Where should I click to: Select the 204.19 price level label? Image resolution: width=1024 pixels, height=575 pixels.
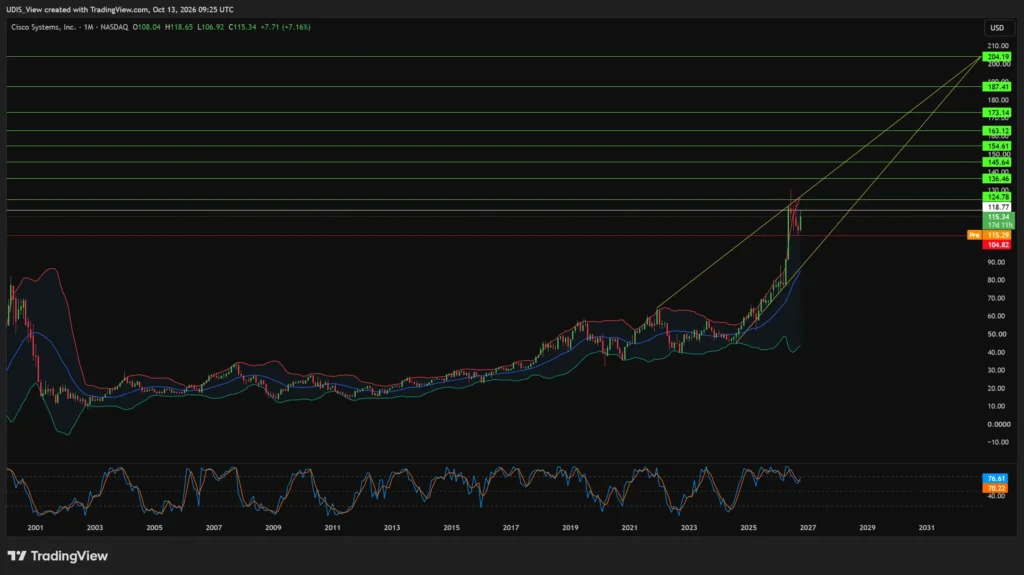click(x=997, y=57)
